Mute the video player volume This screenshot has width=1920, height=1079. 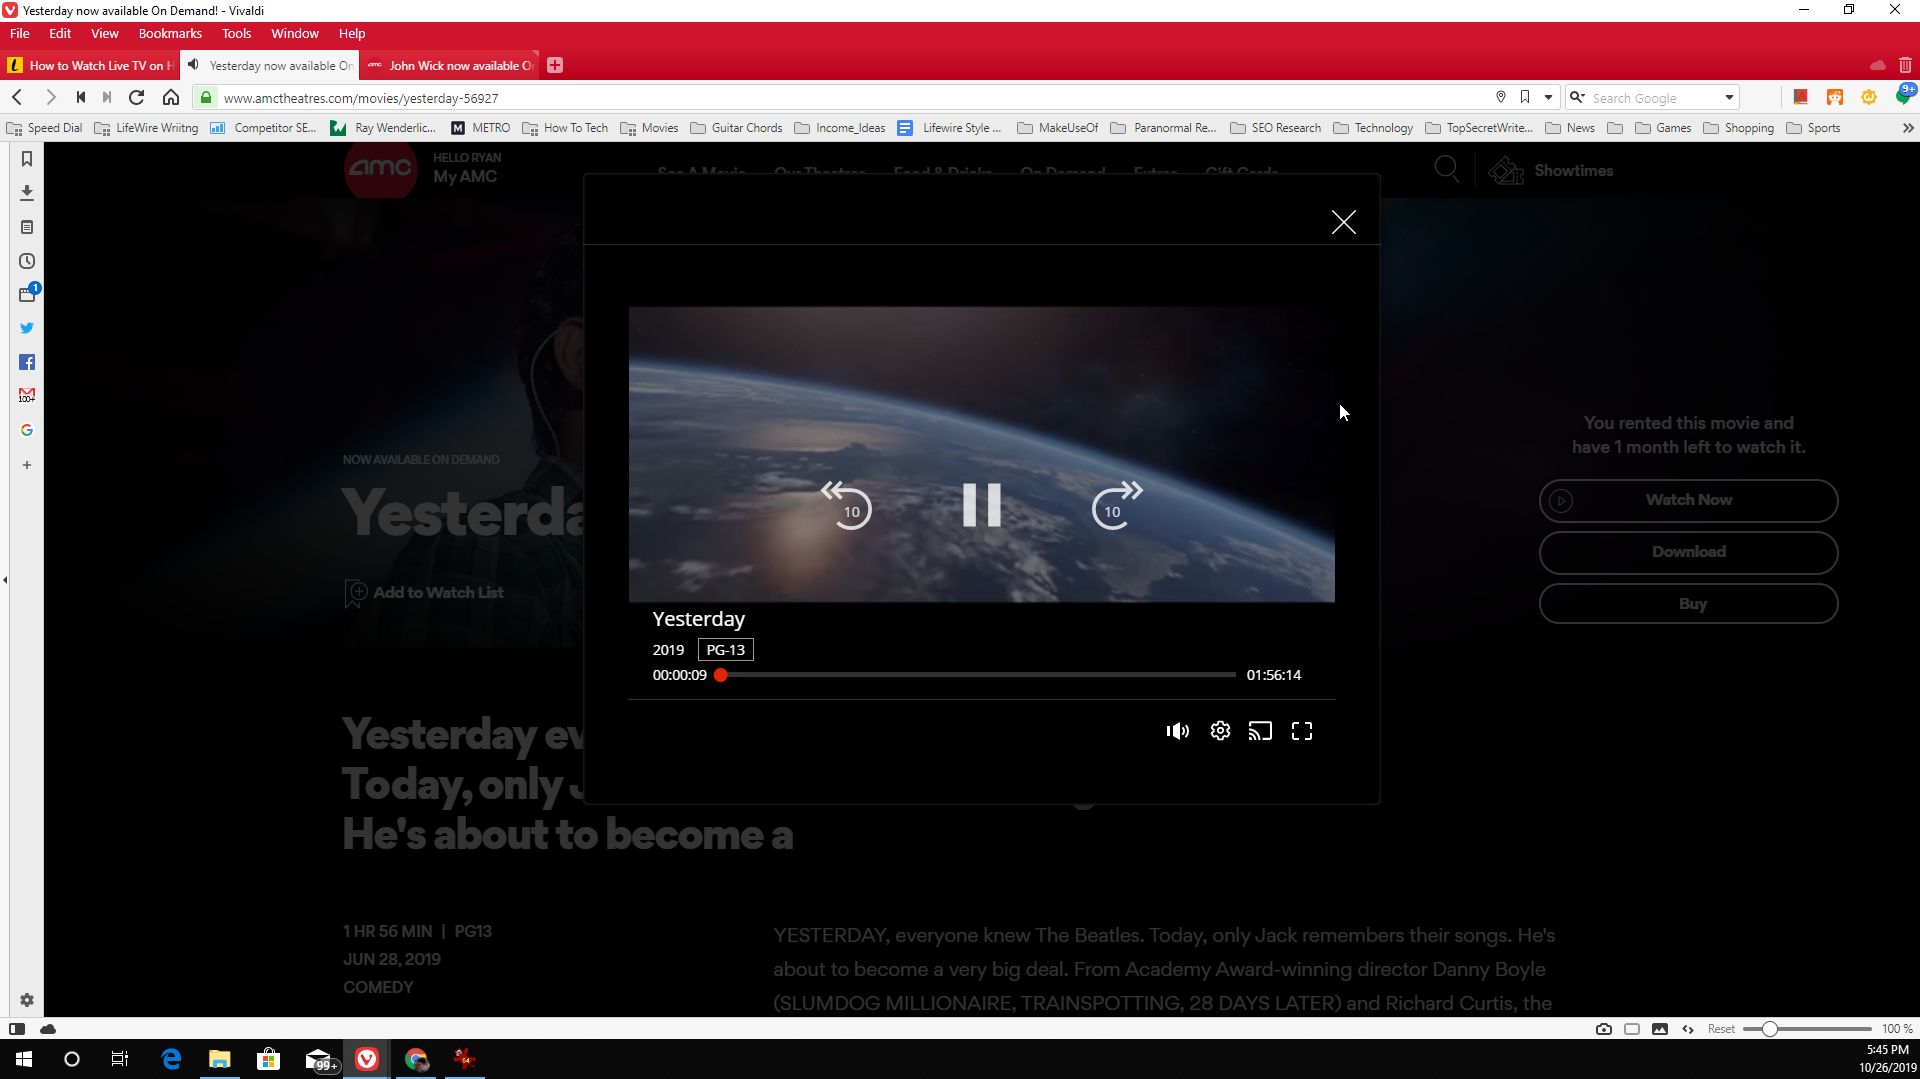[1177, 731]
